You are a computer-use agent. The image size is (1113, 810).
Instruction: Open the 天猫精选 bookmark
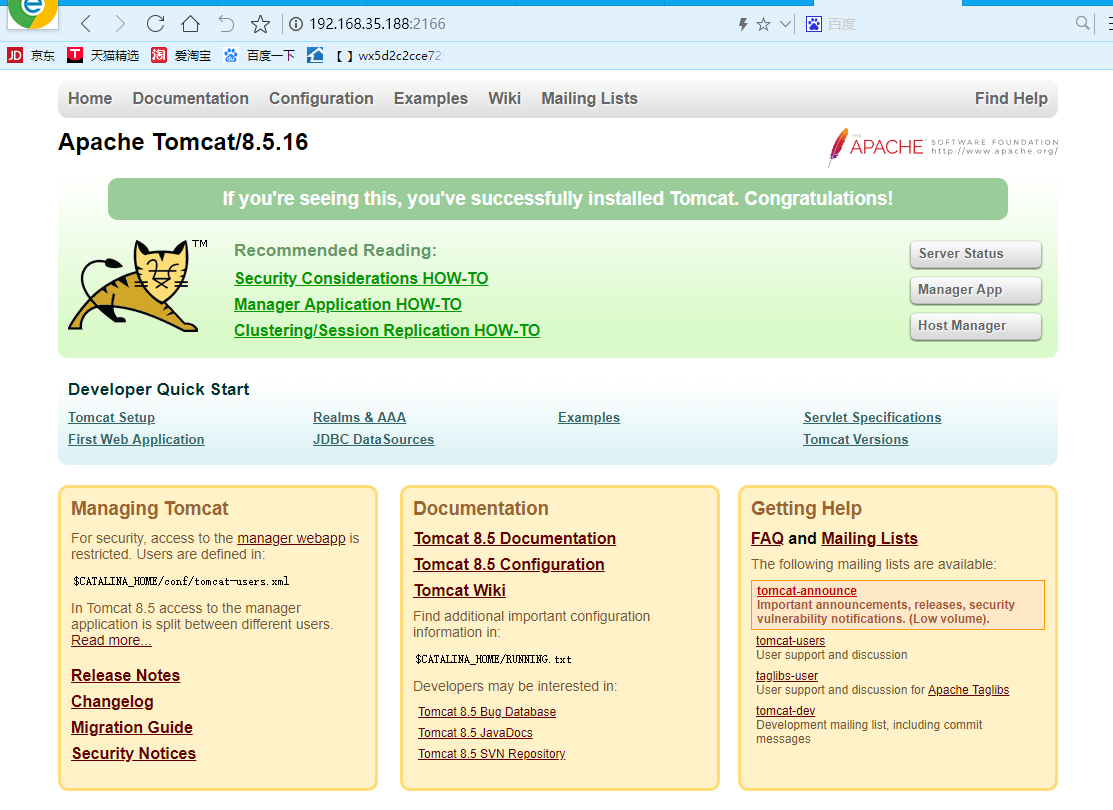tap(103, 55)
